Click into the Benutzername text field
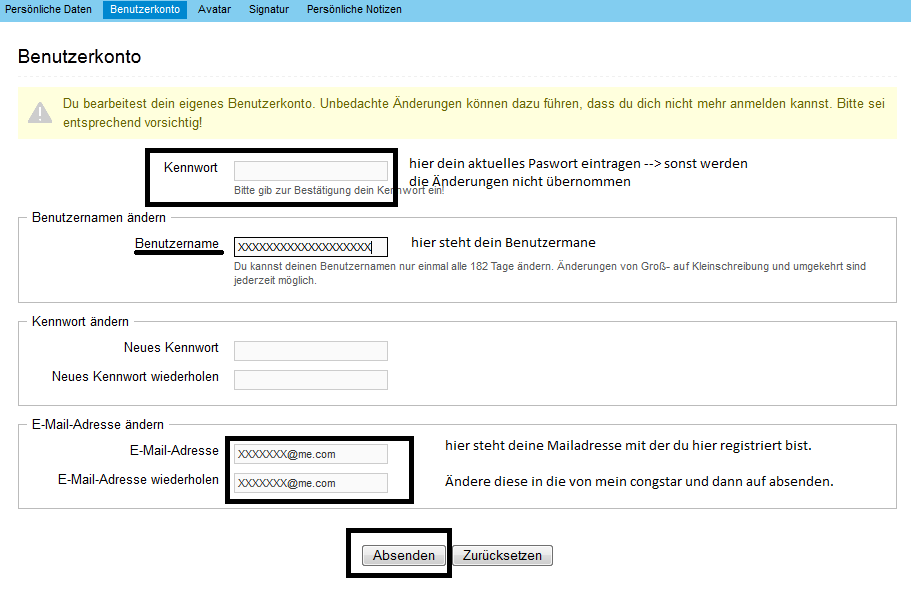911x596 pixels. pos(310,247)
